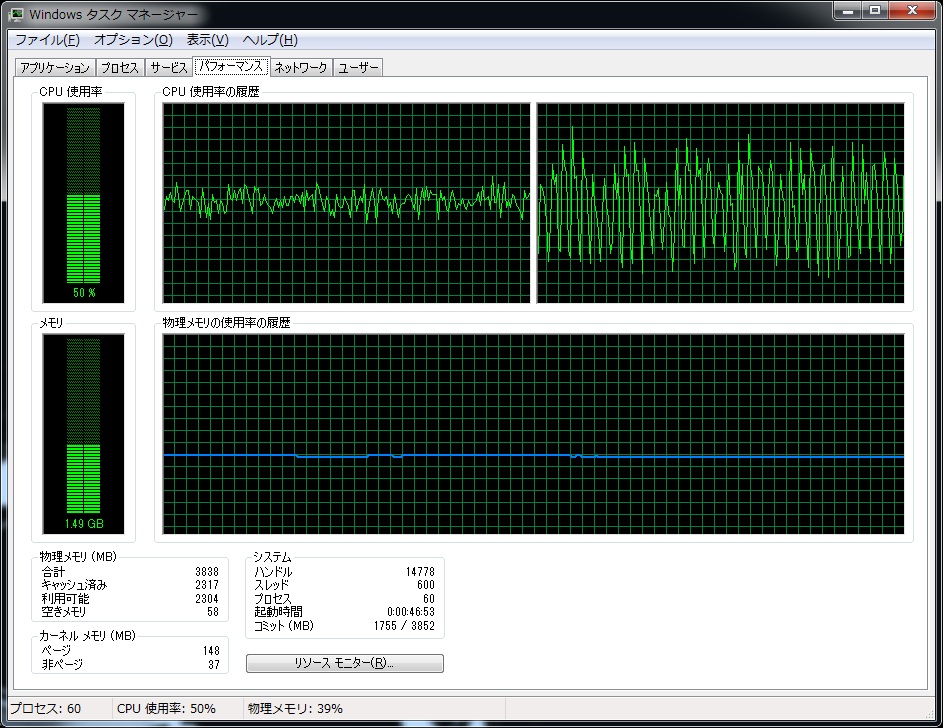Select the パフォーマンス tab
The image size is (943, 728).
(x=232, y=66)
